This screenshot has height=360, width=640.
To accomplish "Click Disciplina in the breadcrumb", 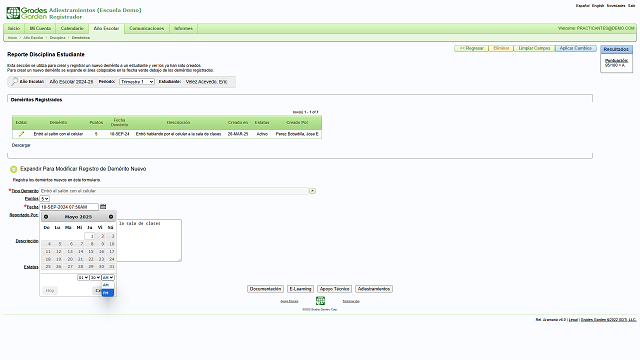I will (x=58, y=38).
